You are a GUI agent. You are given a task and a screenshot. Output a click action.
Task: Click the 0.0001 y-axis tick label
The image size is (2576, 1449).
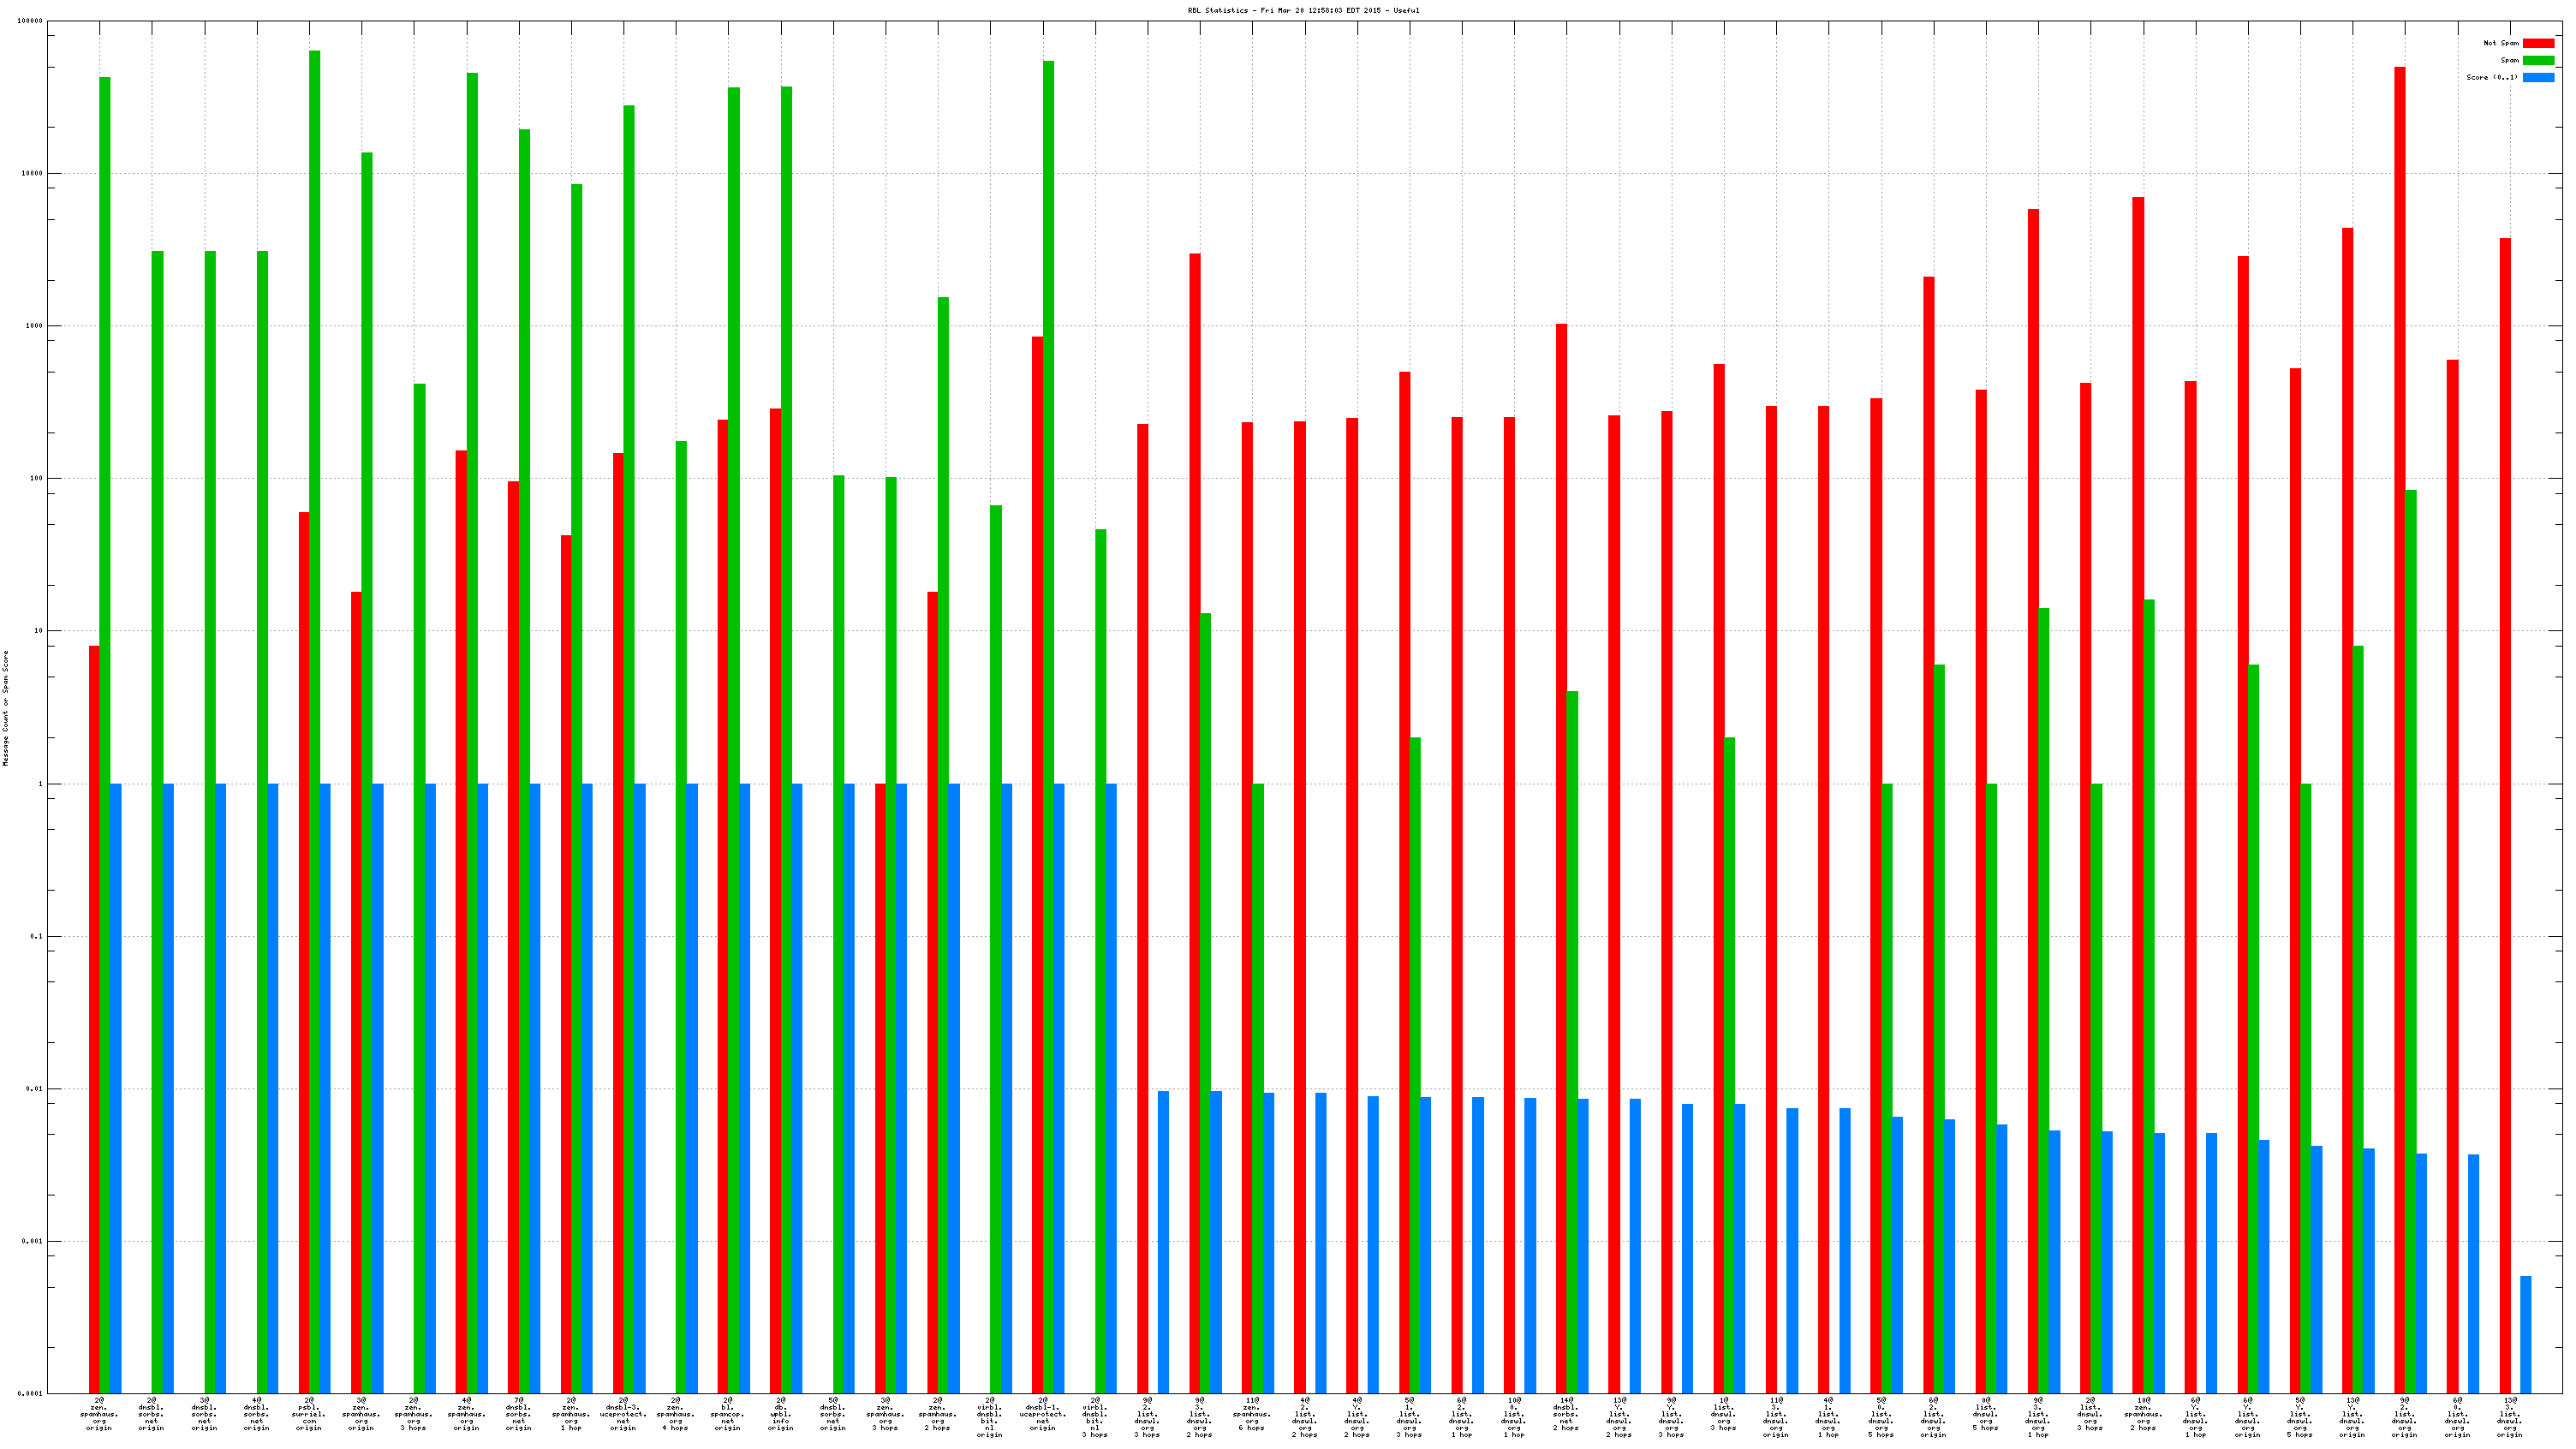tap(32, 1393)
